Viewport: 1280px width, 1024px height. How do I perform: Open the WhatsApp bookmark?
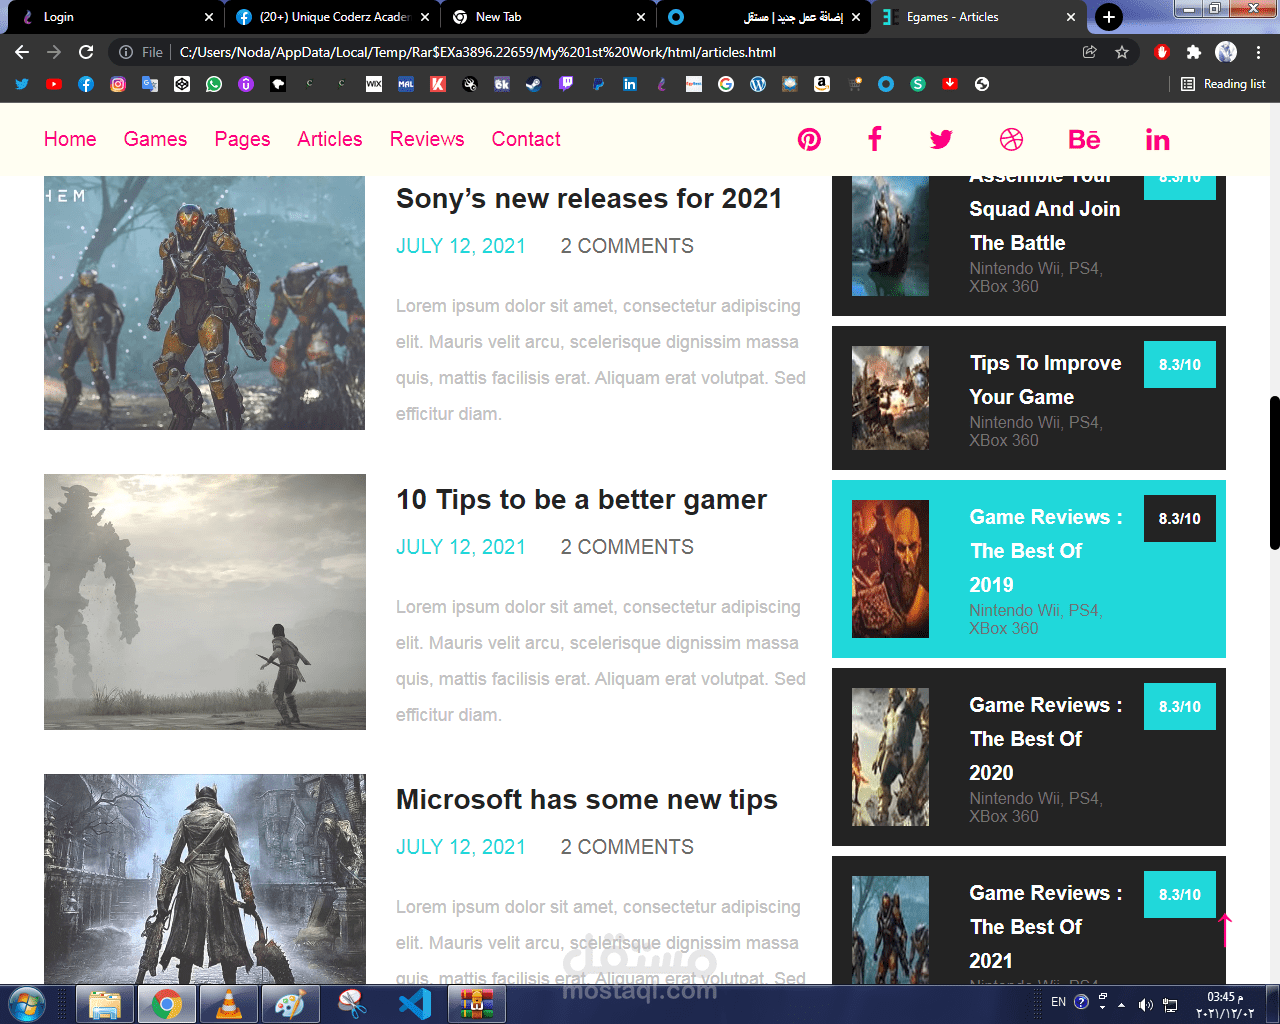coord(214,84)
